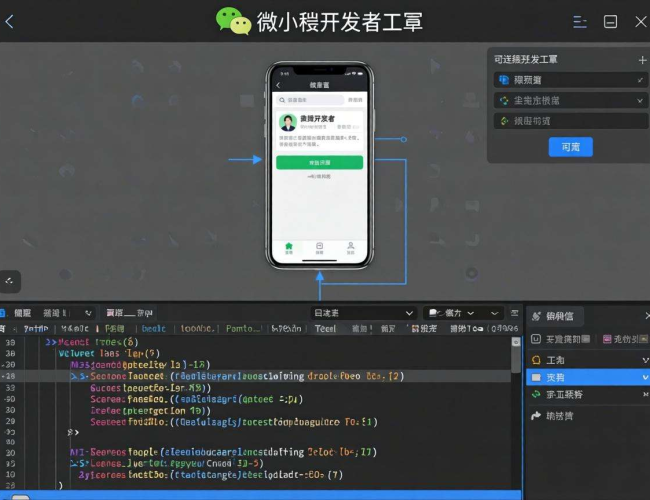Click the search field in the phone preview
This screenshot has height=500, width=650.
pyautogui.click(x=310, y=100)
